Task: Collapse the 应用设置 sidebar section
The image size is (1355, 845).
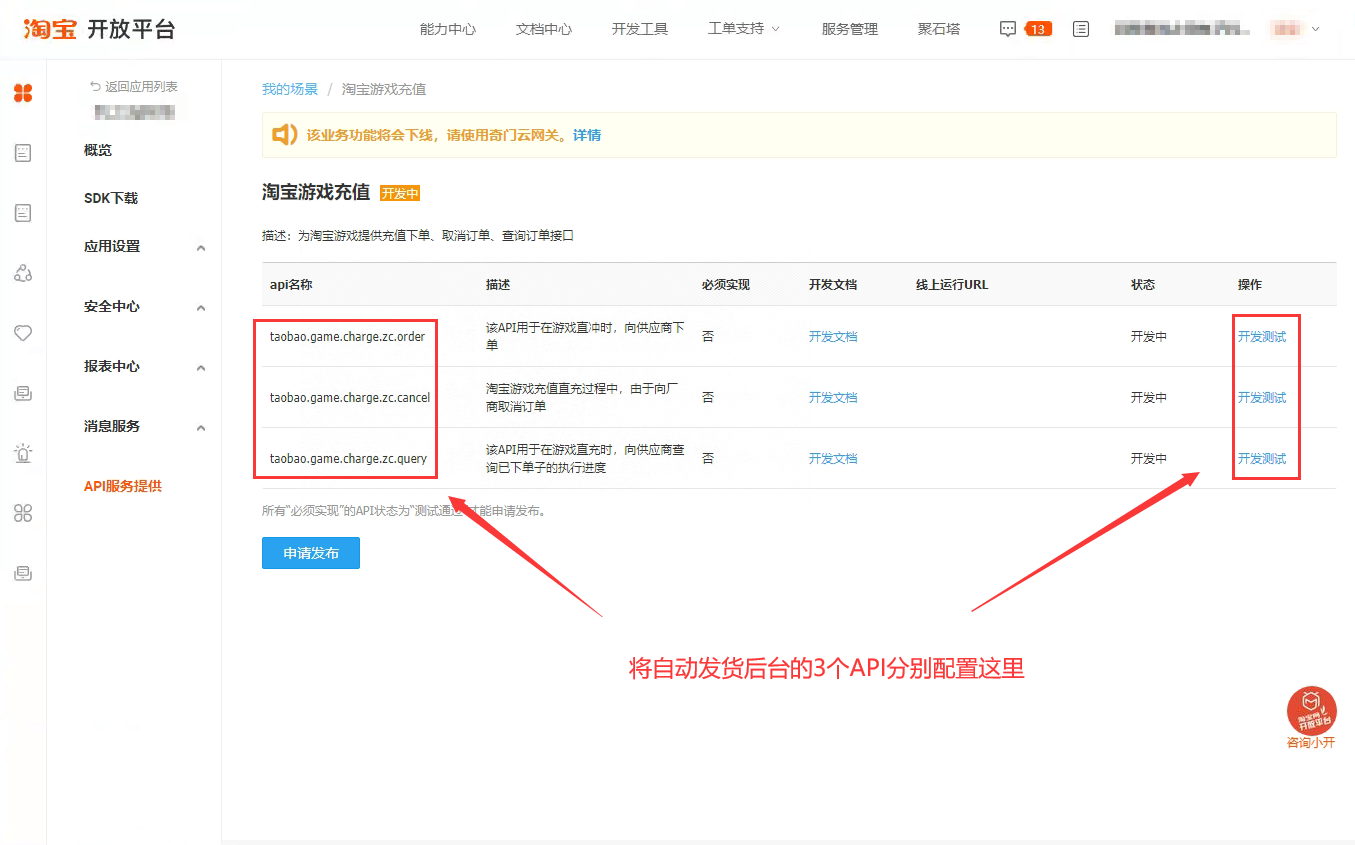Action: 201,248
